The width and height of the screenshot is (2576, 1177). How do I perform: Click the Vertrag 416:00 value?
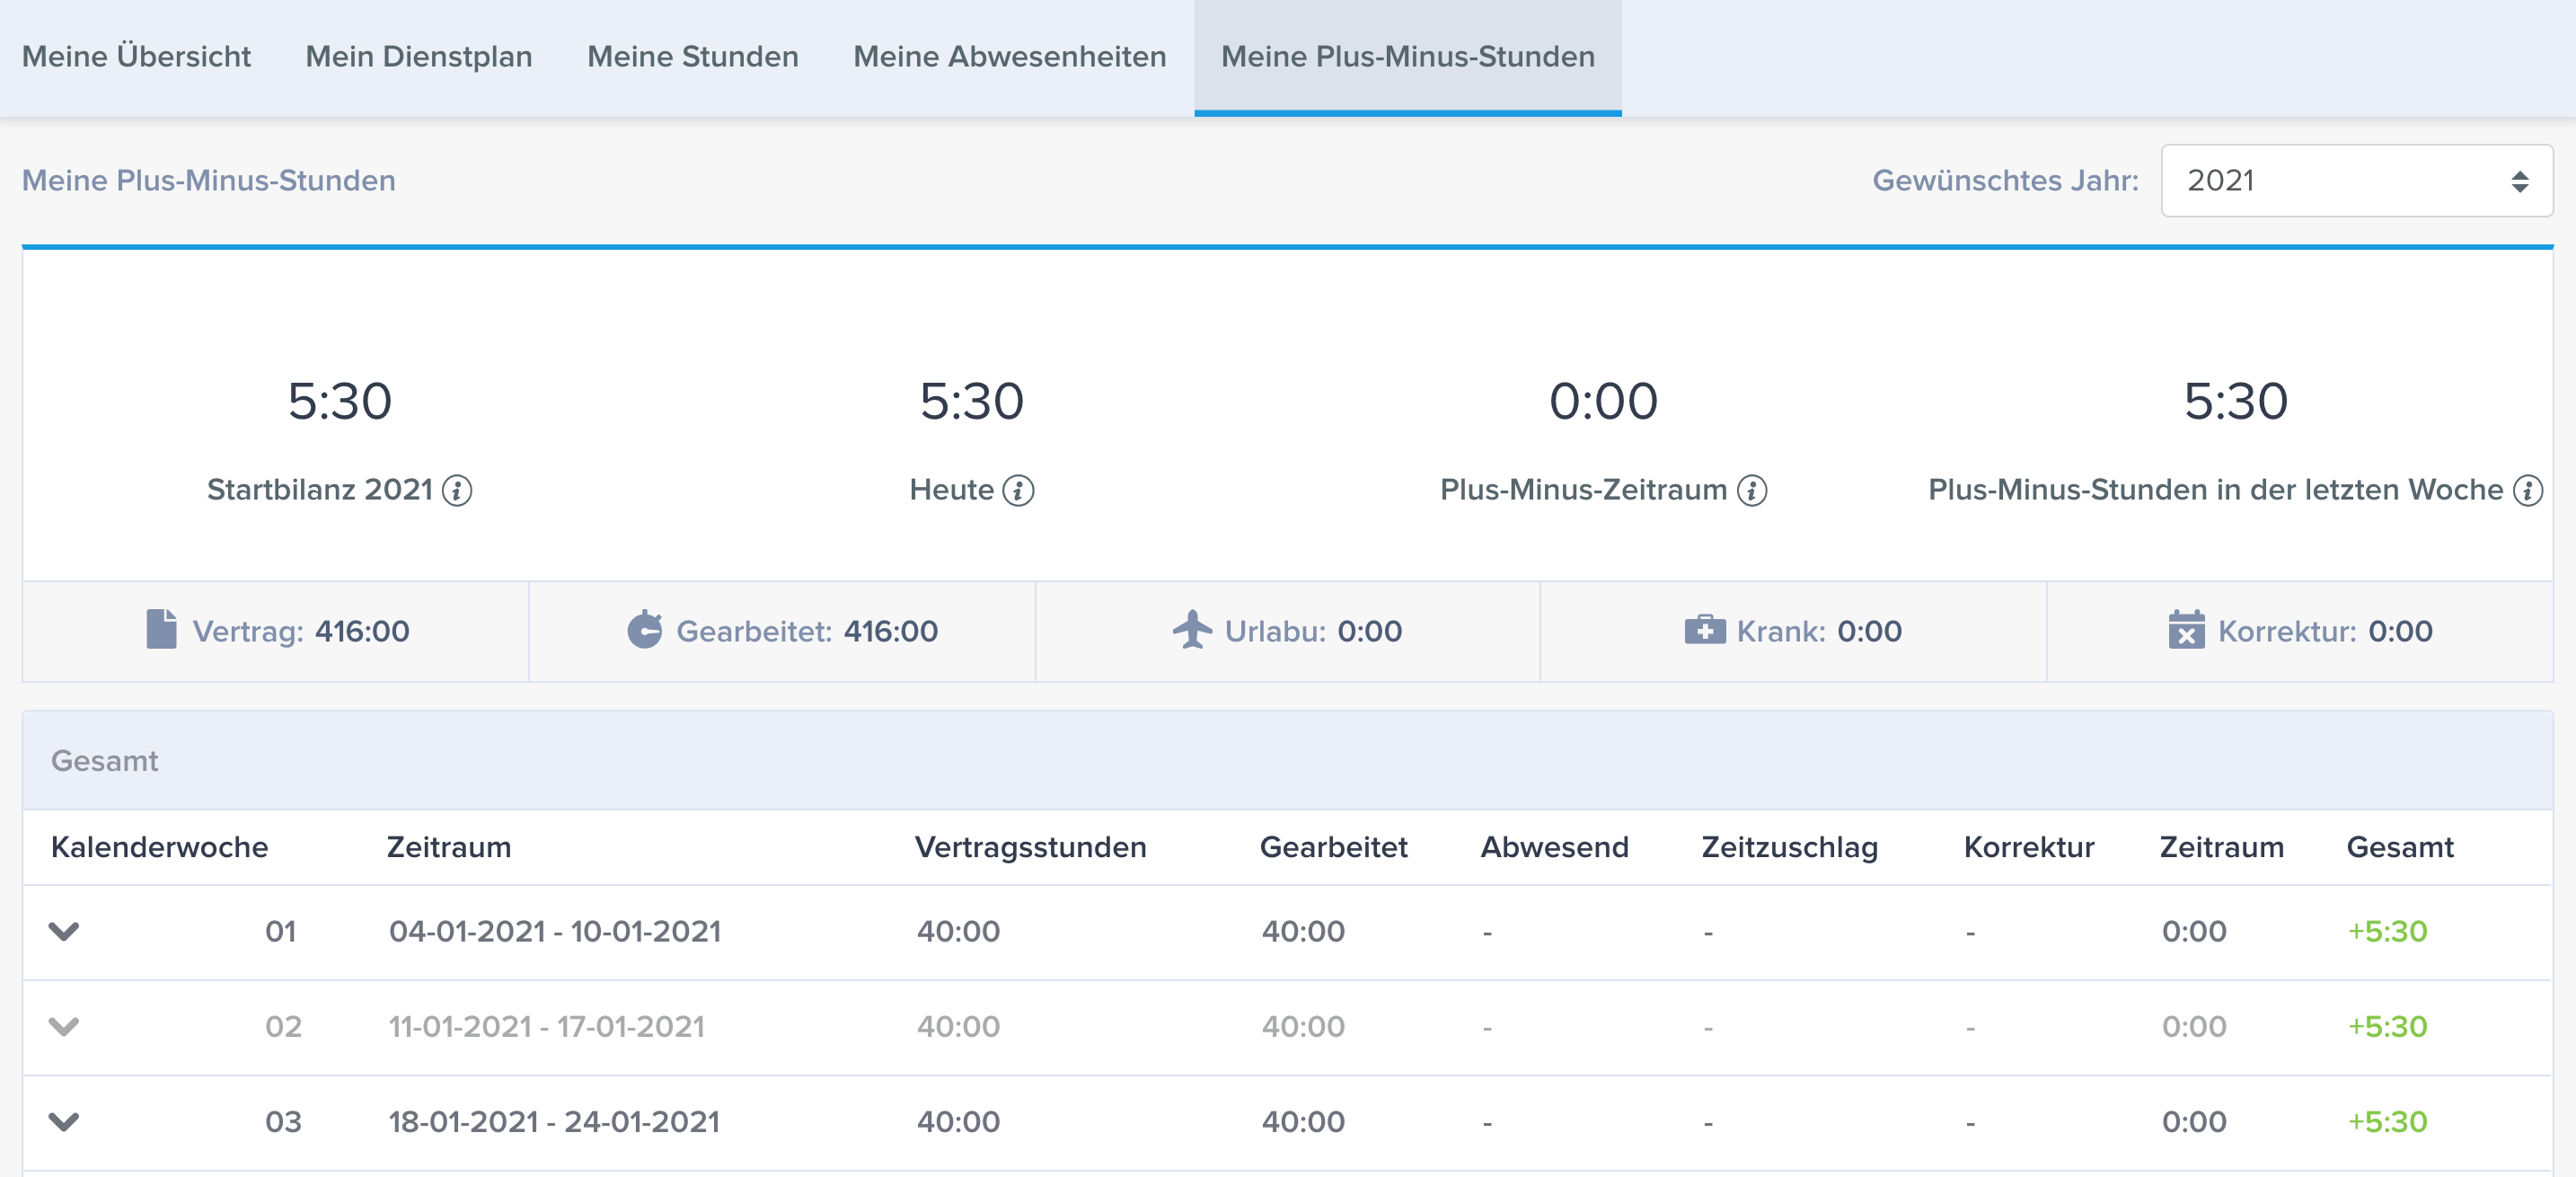pos(362,631)
